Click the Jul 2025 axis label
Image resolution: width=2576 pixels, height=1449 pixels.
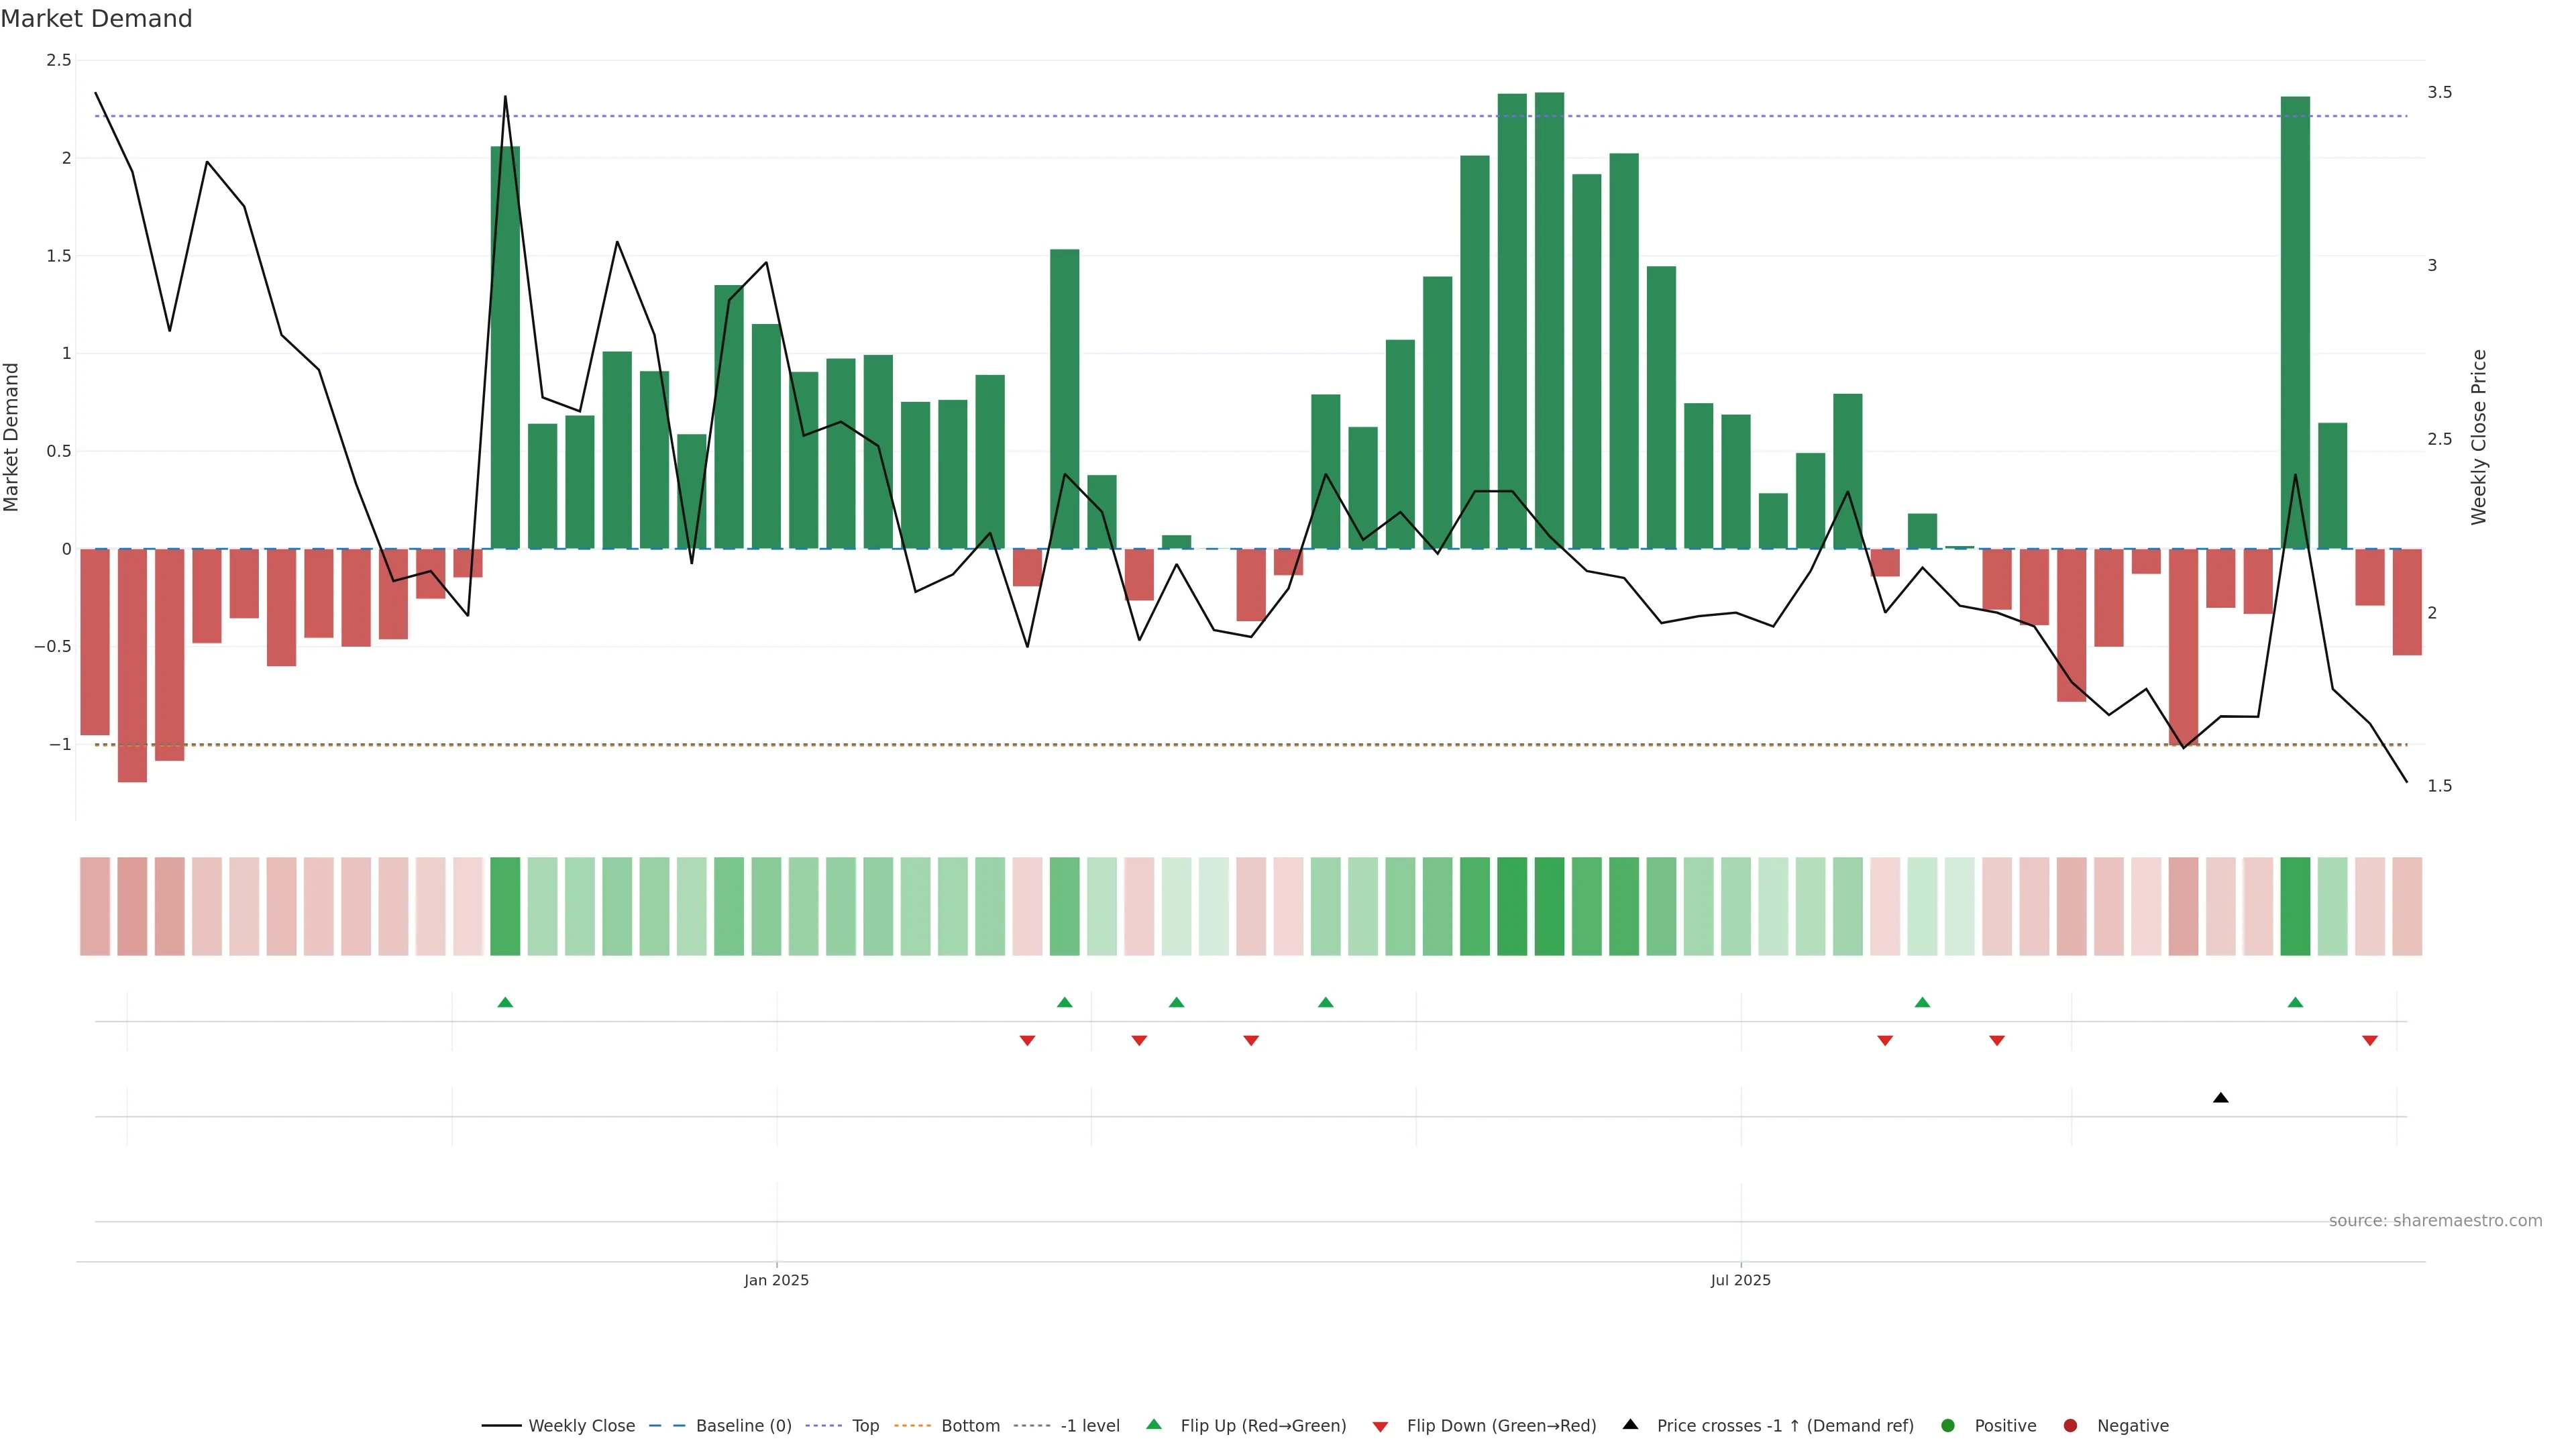[x=1740, y=1280]
